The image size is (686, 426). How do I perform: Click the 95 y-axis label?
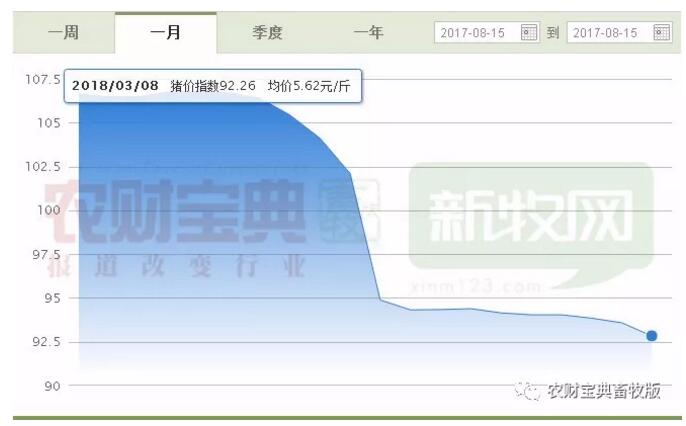click(x=50, y=298)
